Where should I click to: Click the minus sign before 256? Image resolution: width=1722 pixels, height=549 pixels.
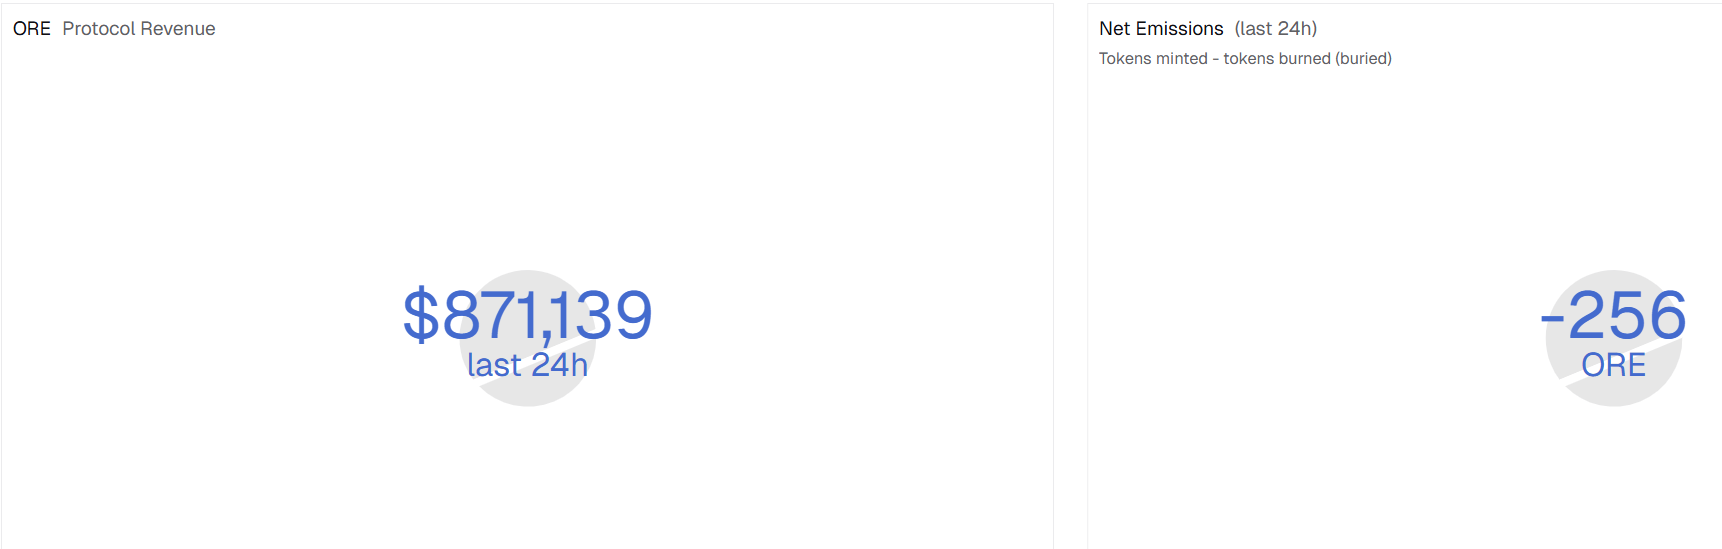pyautogui.click(x=1552, y=319)
